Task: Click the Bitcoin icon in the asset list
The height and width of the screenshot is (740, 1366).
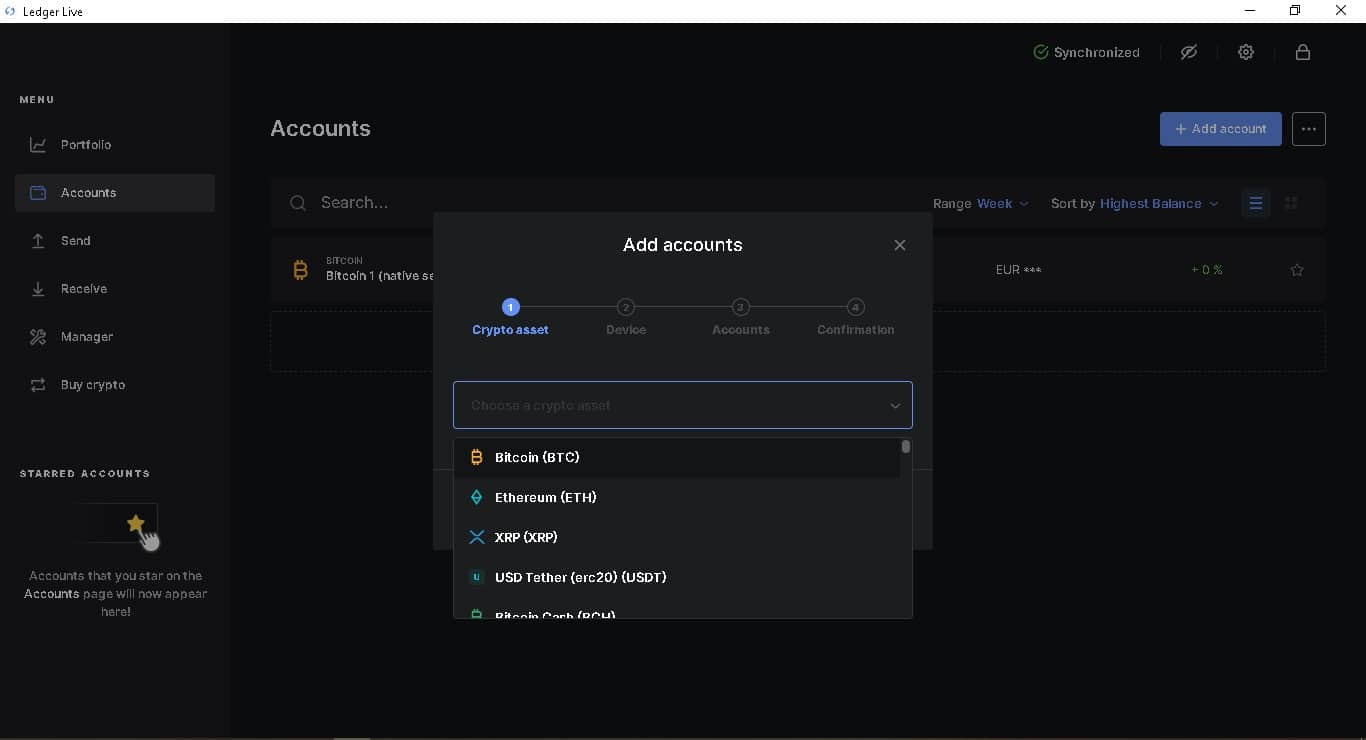Action: pyautogui.click(x=477, y=457)
